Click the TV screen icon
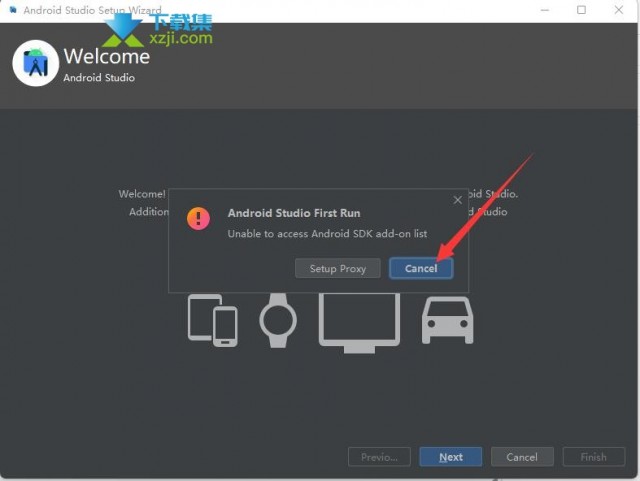This screenshot has height=481, width=640. click(359, 323)
